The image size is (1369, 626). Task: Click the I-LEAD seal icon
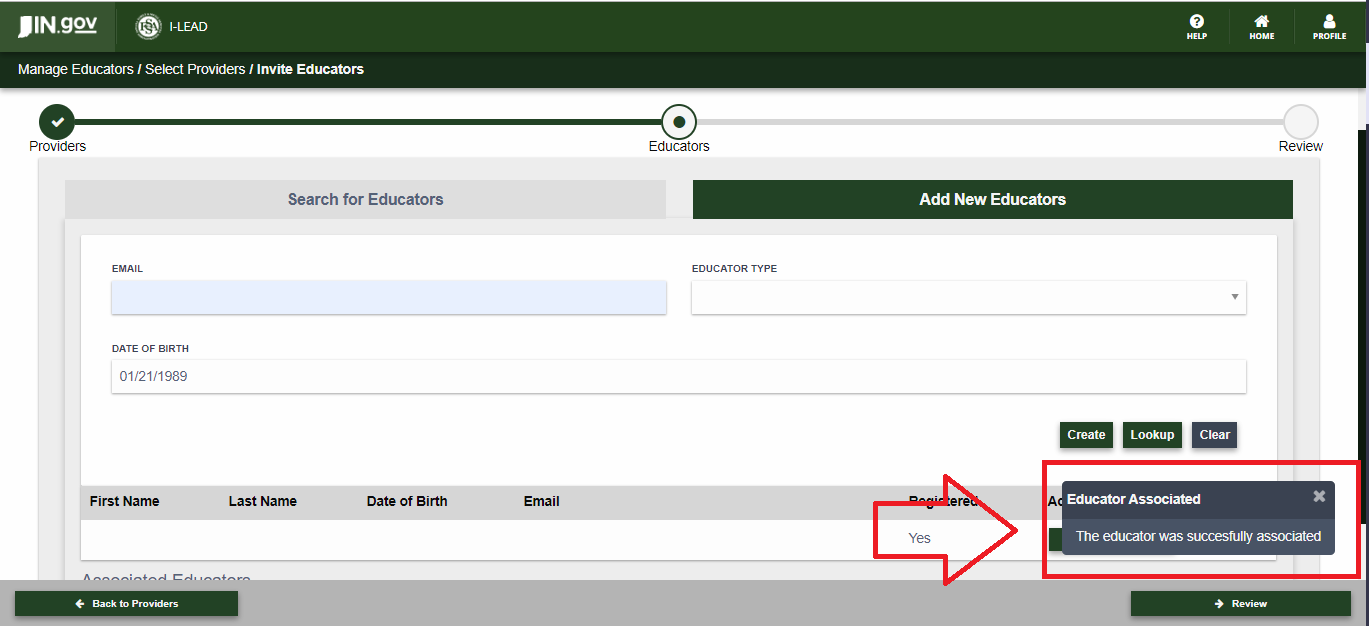pos(148,27)
